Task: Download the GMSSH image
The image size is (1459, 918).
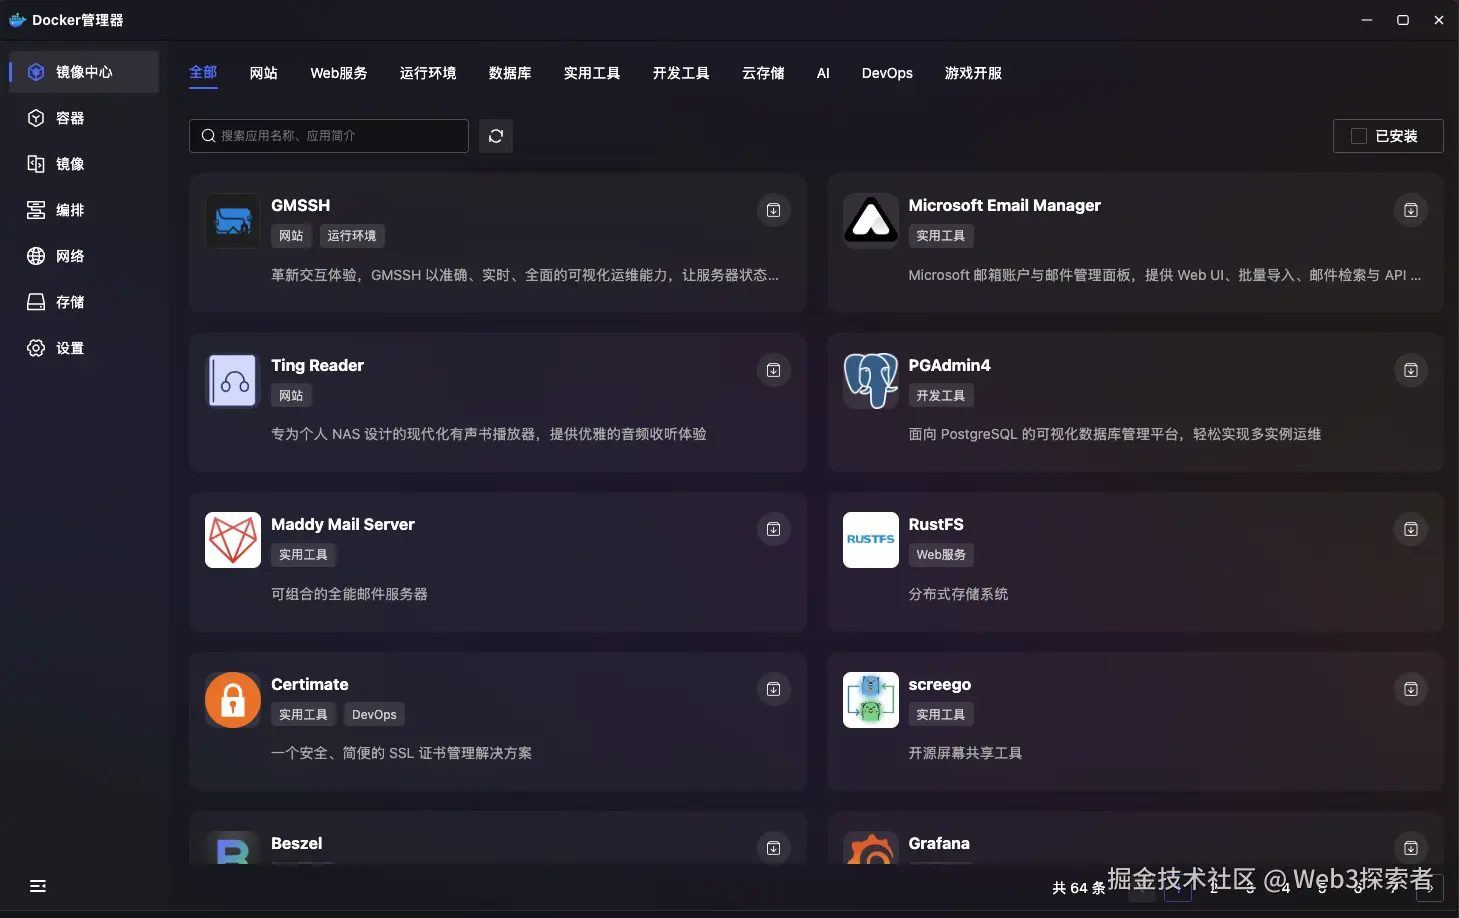Action: pos(772,210)
